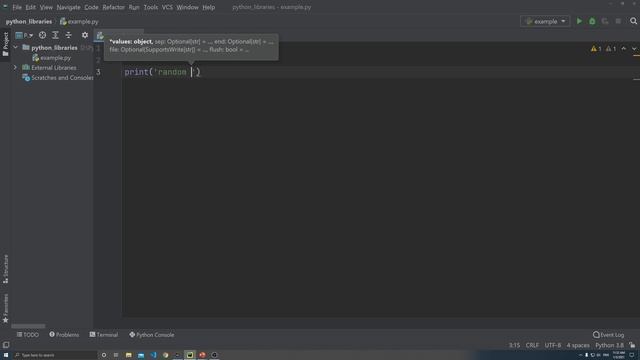Open the Navigate menu
The image size is (640, 360).
(68, 7)
